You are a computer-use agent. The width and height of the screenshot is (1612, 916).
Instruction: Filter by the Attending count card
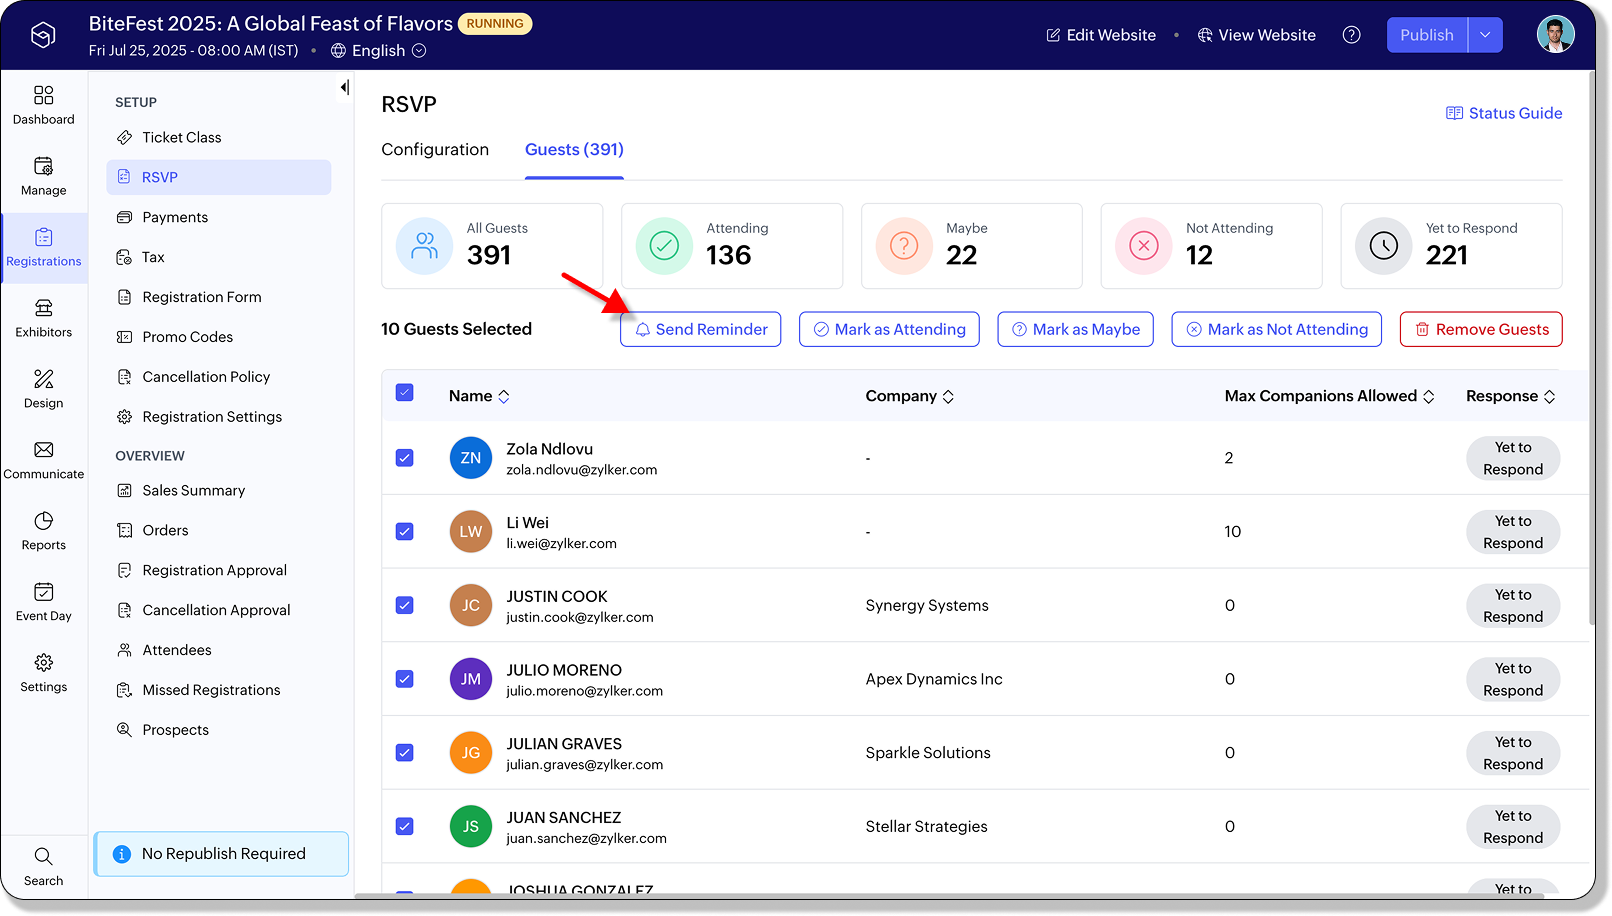(x=731, y=246)
